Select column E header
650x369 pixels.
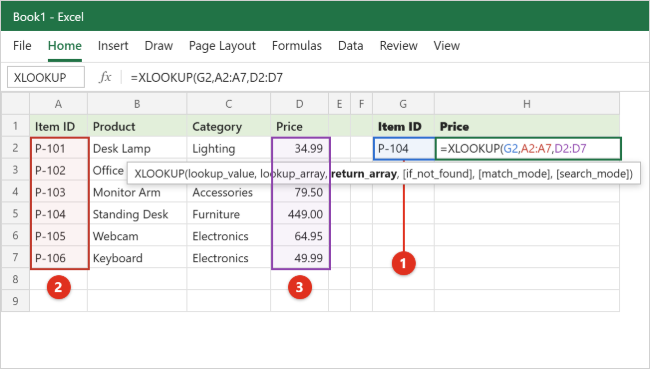point(340,104)
